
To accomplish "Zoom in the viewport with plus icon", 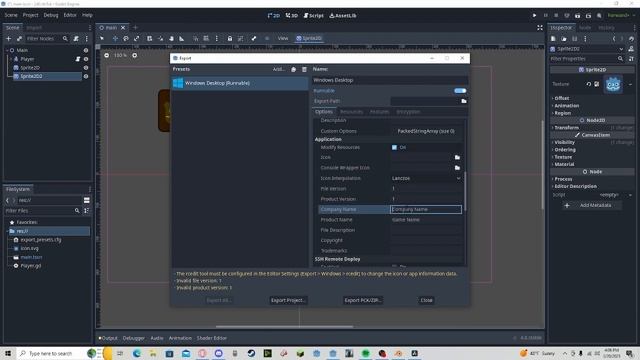I will point(134,55).
